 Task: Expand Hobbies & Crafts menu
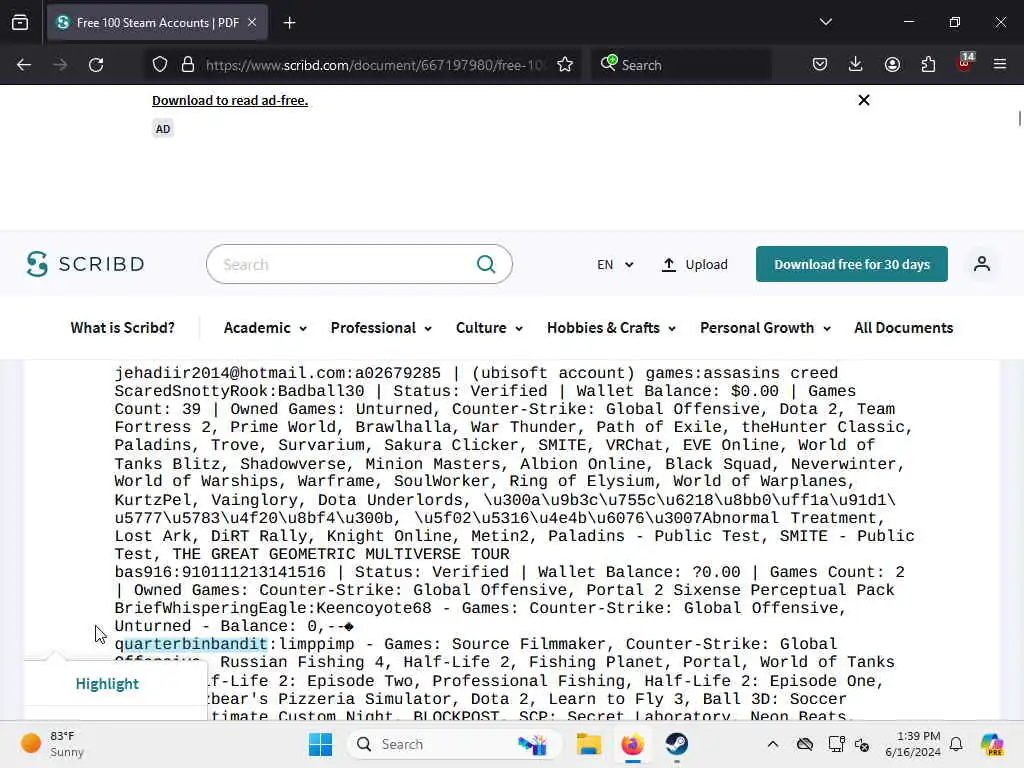[611, 328]
